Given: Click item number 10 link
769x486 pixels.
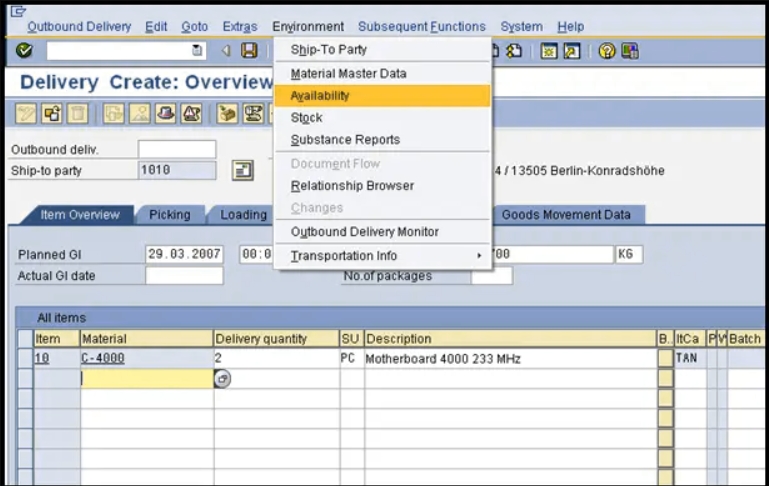Looking at the screenshot, I should point(42,358).
